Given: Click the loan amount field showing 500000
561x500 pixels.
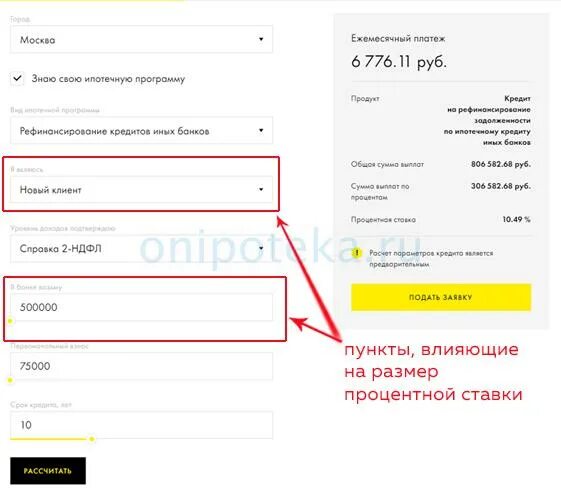Looking at the screenshot, I should click(x=141, y=307).
